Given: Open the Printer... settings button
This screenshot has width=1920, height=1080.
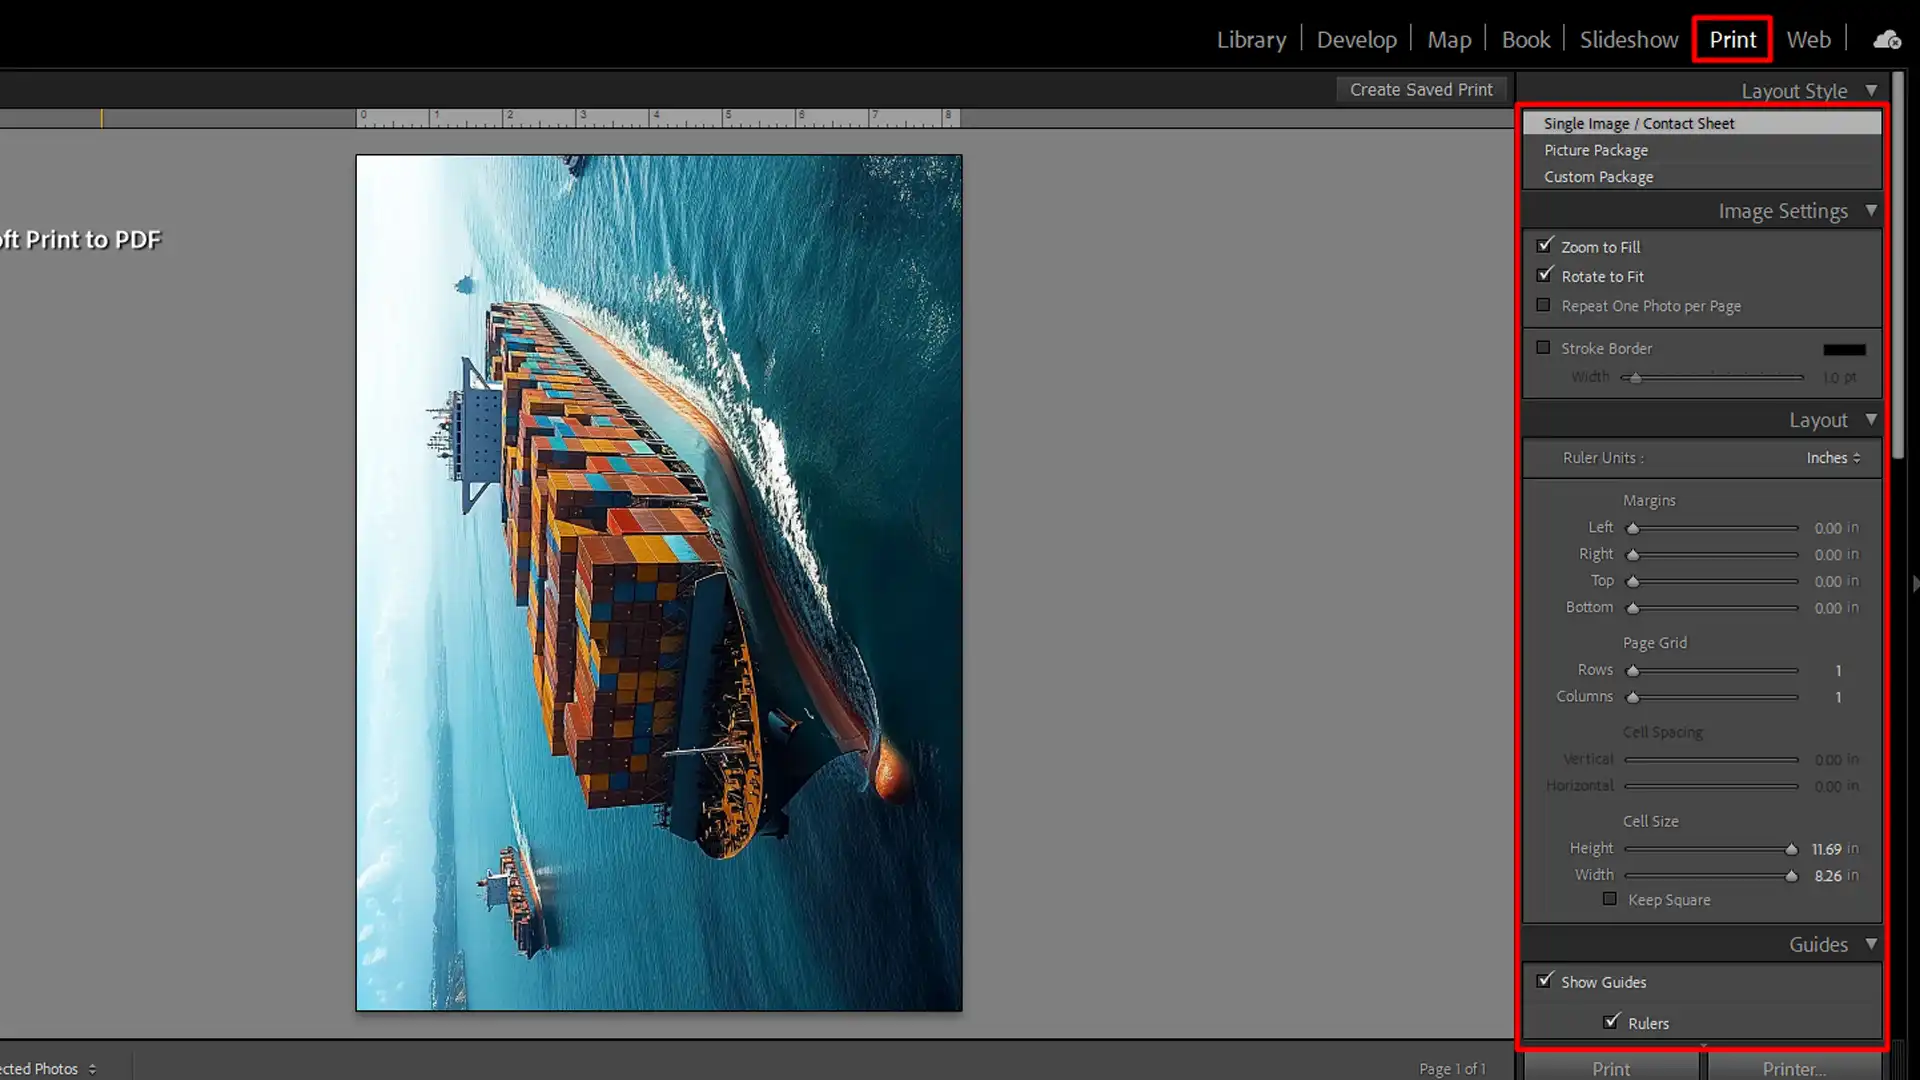Looking at the screenshot, I should pos(1794,1068).
